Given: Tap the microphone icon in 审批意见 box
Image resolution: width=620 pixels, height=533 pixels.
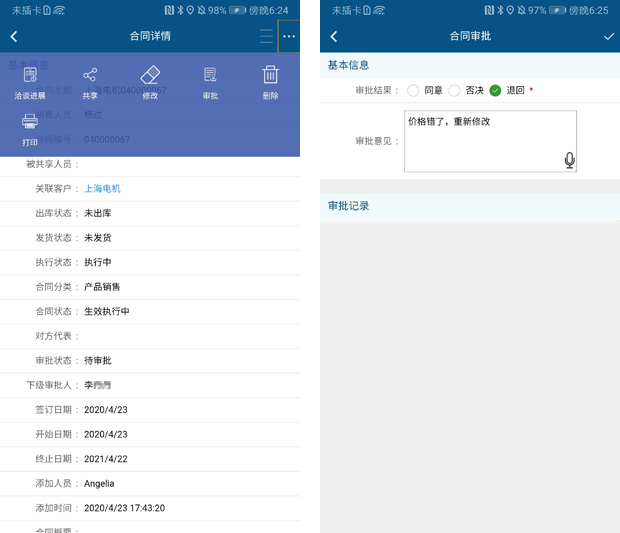Looking at the screenshot, I should pyautogui.click(x=569, y=160).
